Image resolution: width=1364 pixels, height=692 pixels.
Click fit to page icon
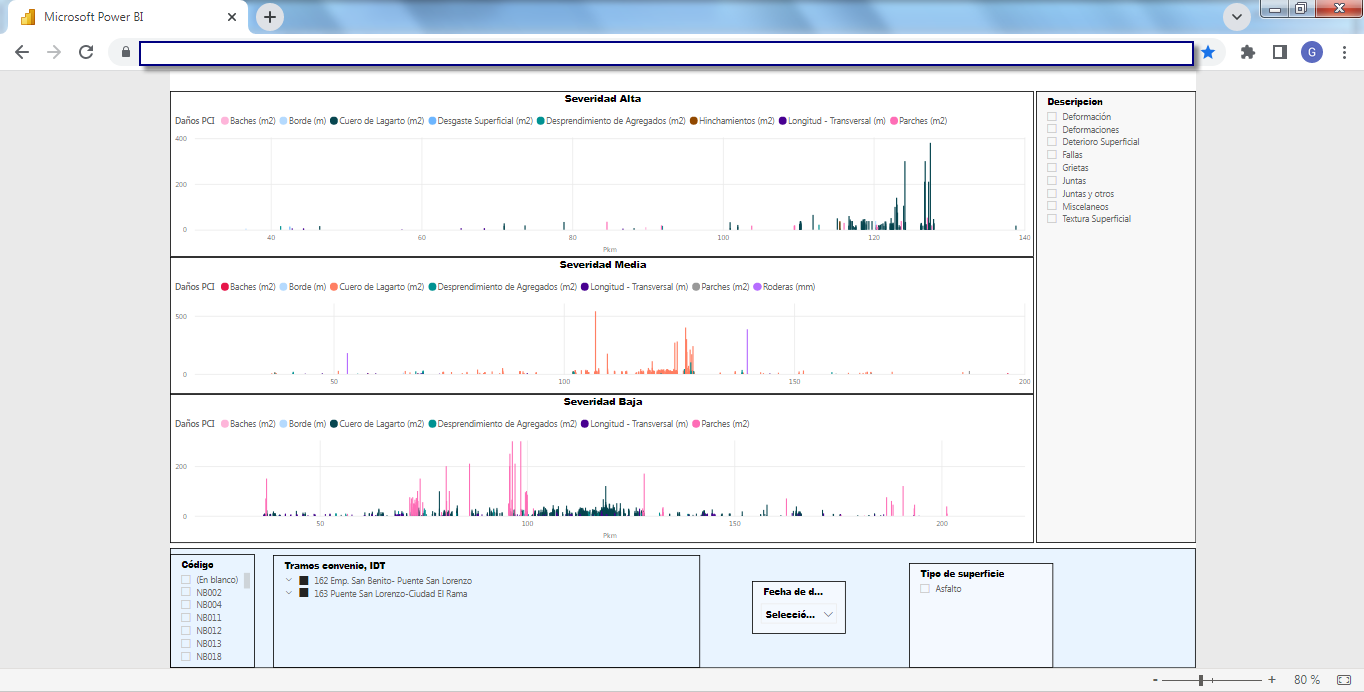coord(1343,680)
